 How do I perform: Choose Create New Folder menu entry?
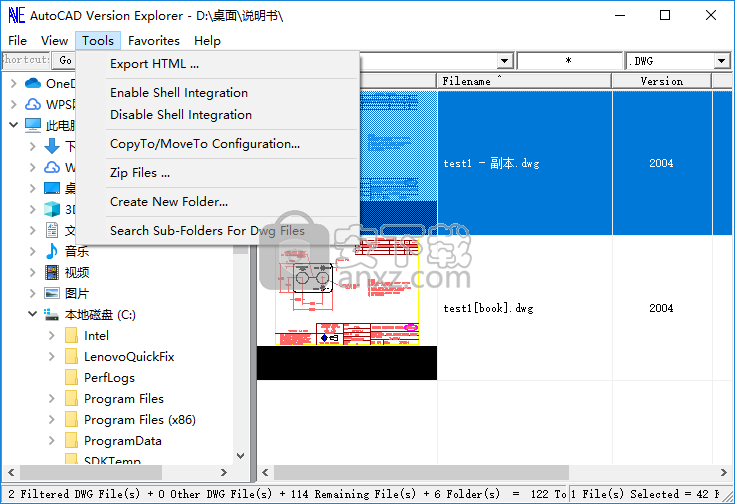coord(218,202)
